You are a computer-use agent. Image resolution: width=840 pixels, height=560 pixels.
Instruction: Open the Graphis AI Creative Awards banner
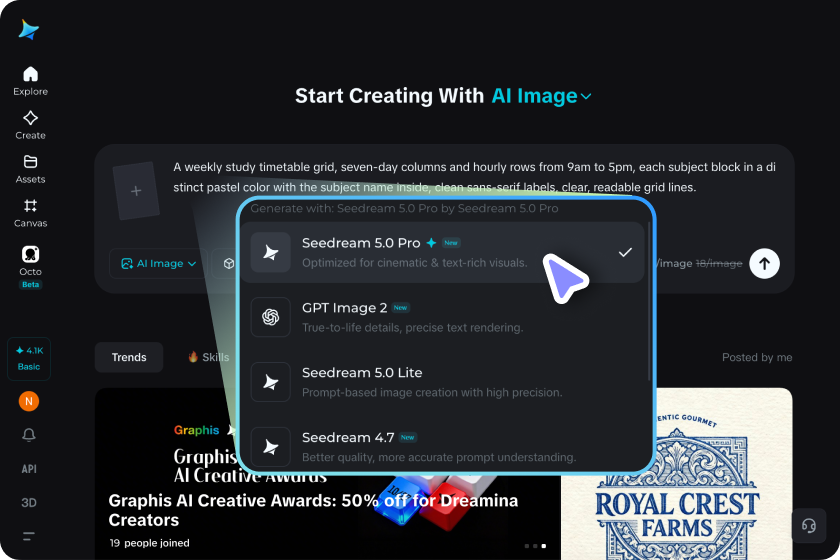pos(328,510)
